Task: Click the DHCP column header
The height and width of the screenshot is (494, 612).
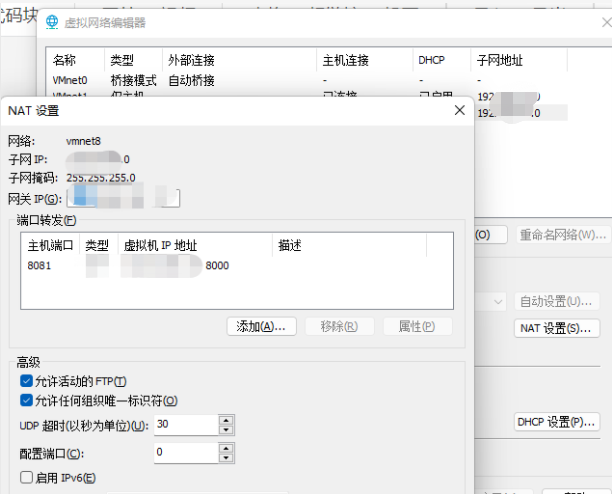Action: click(442, 60)
